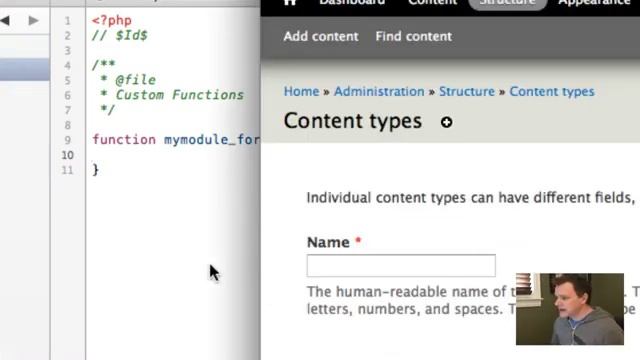The image size is (640, 360).
Task: Click the webcam video thumbnail of the presenter
Action: 570,309
